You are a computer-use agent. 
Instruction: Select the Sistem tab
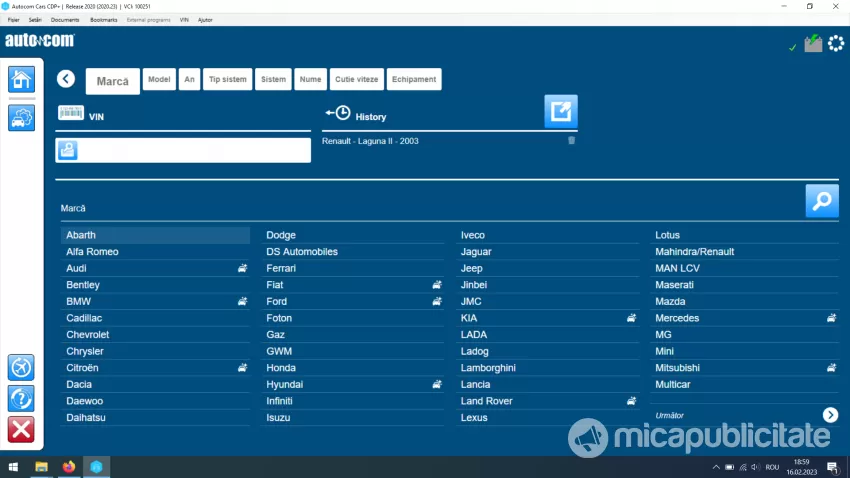tap(273, 79)
